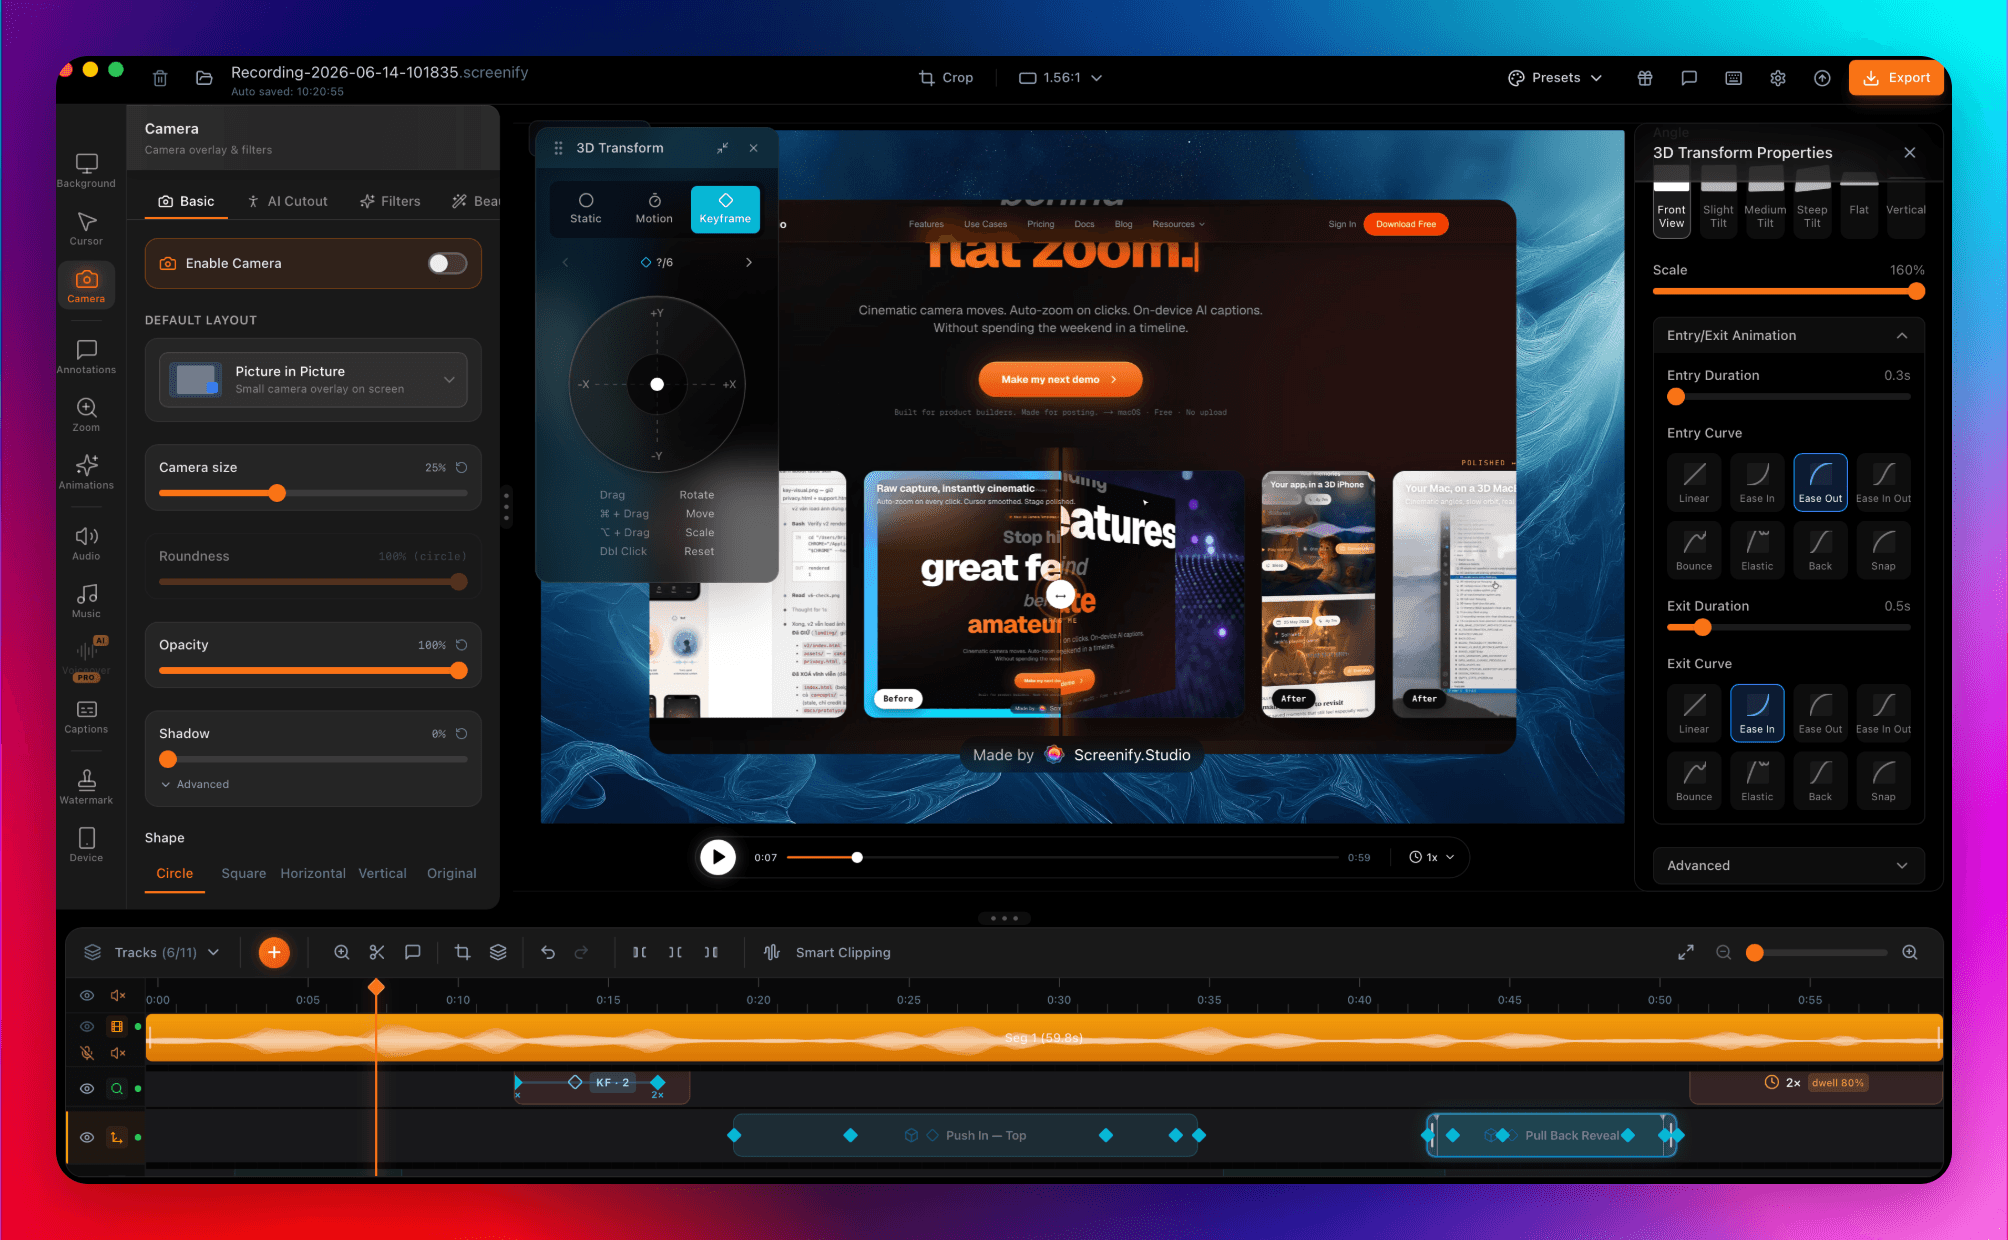Open the Audio sidebar panel
This screenshot has width=2008, height=1240.
click(86, 543)
